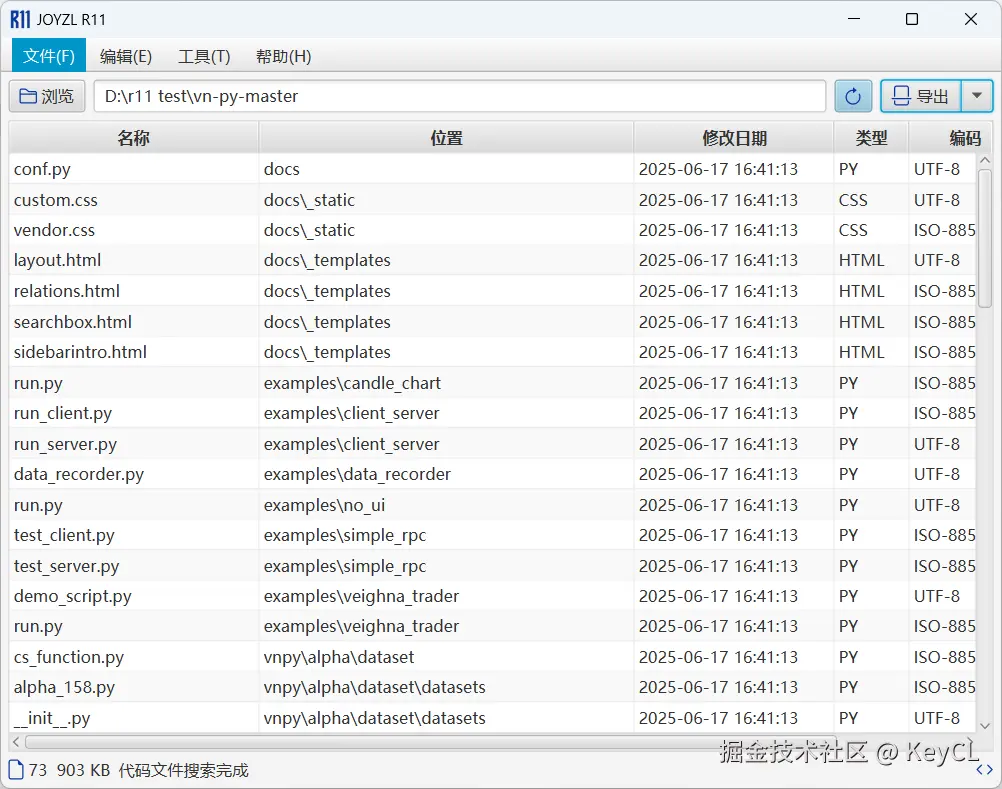Close the JOYZL R11 window

pos(971,19)
